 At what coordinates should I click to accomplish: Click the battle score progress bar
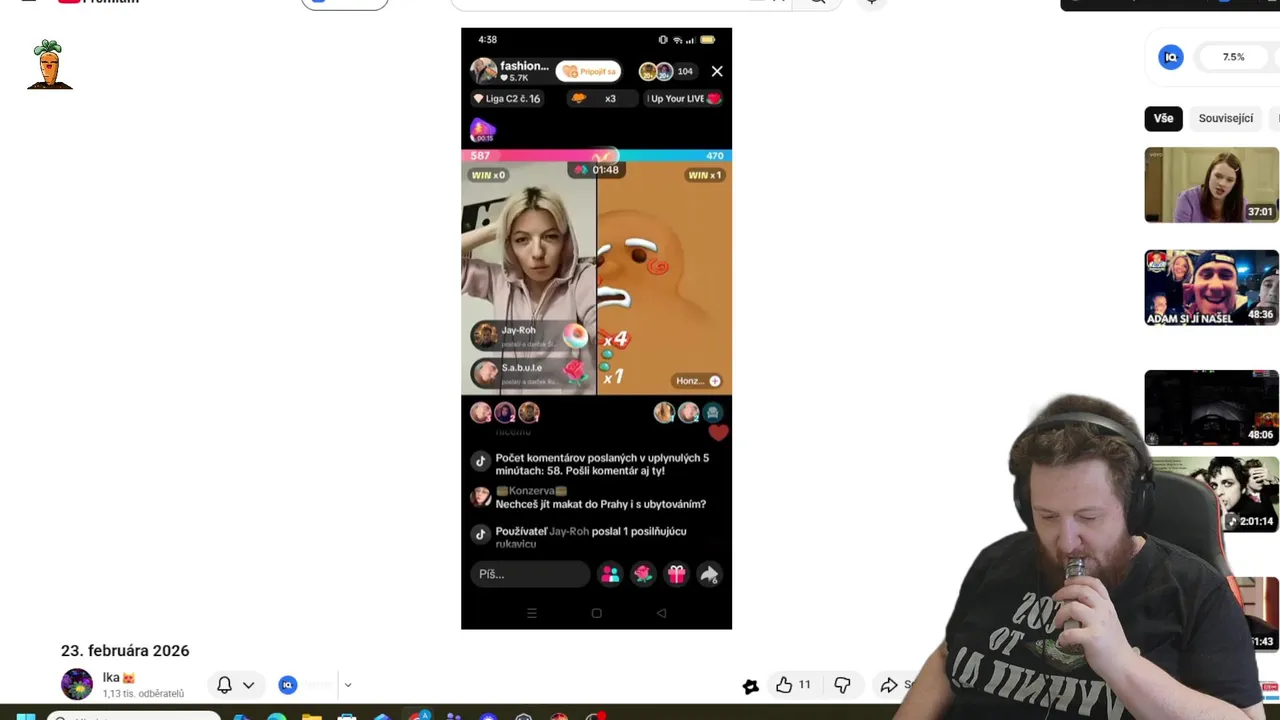(596, 155)
